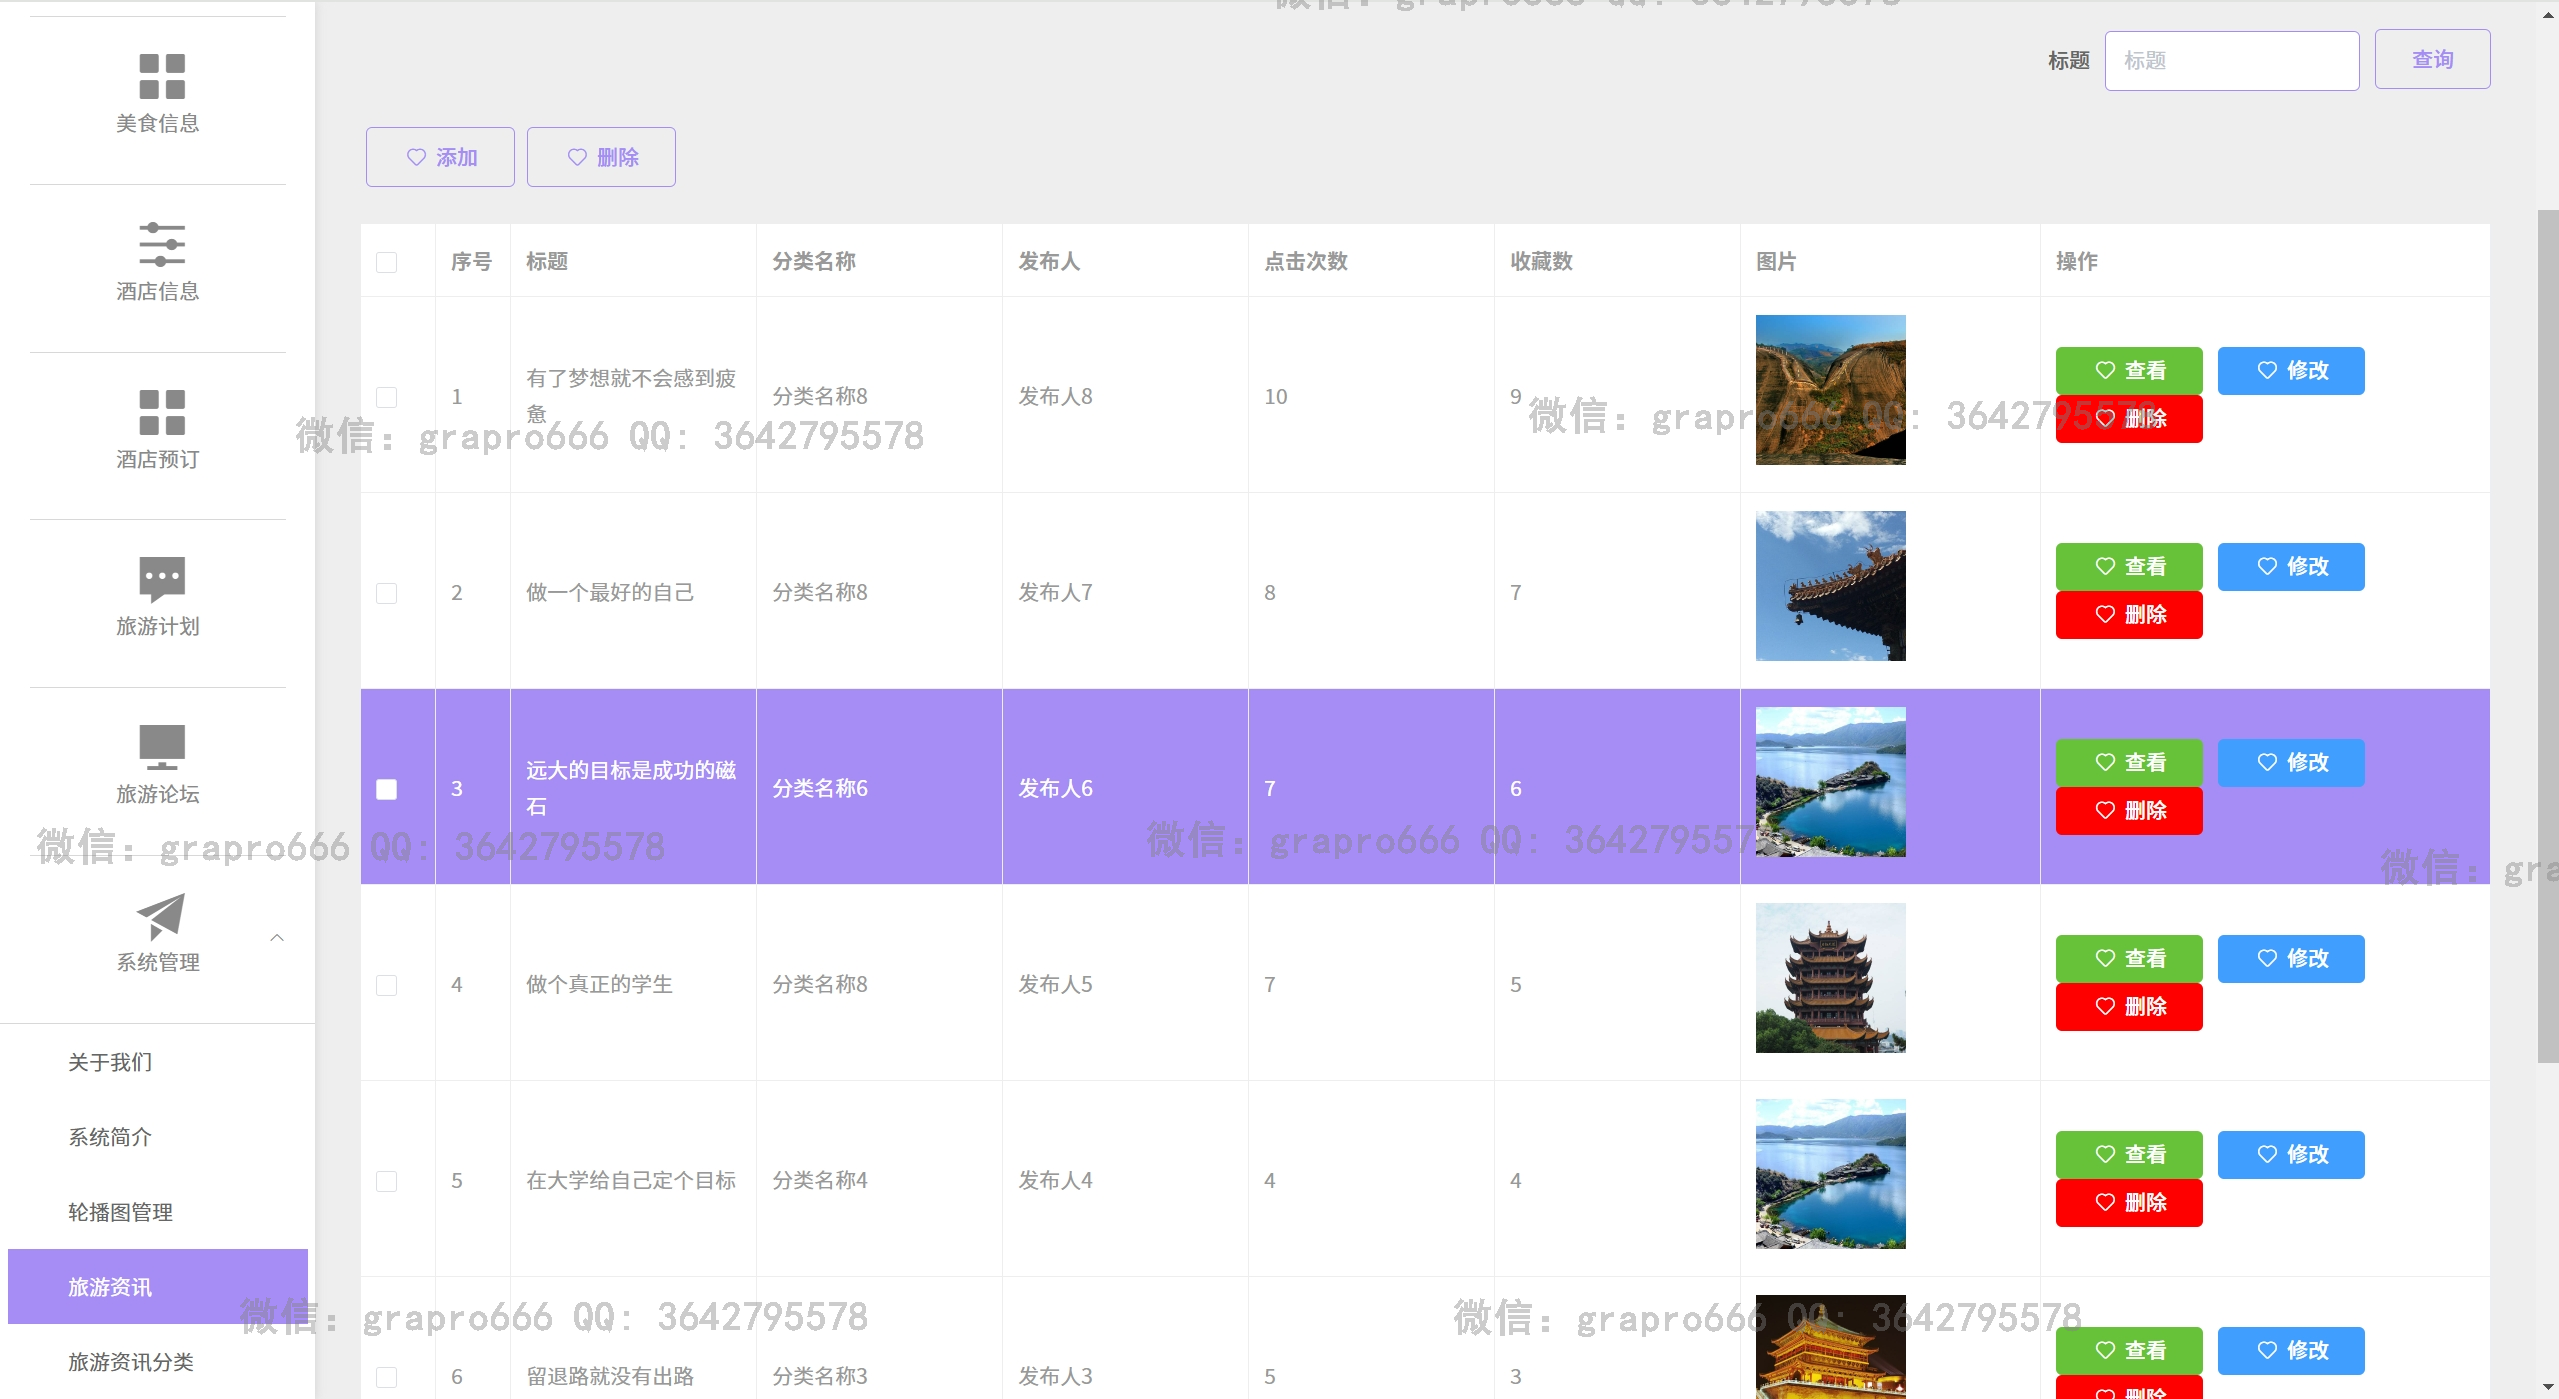
Task: Focus the 标题 search input field
Action: (x=2231, y=61)
